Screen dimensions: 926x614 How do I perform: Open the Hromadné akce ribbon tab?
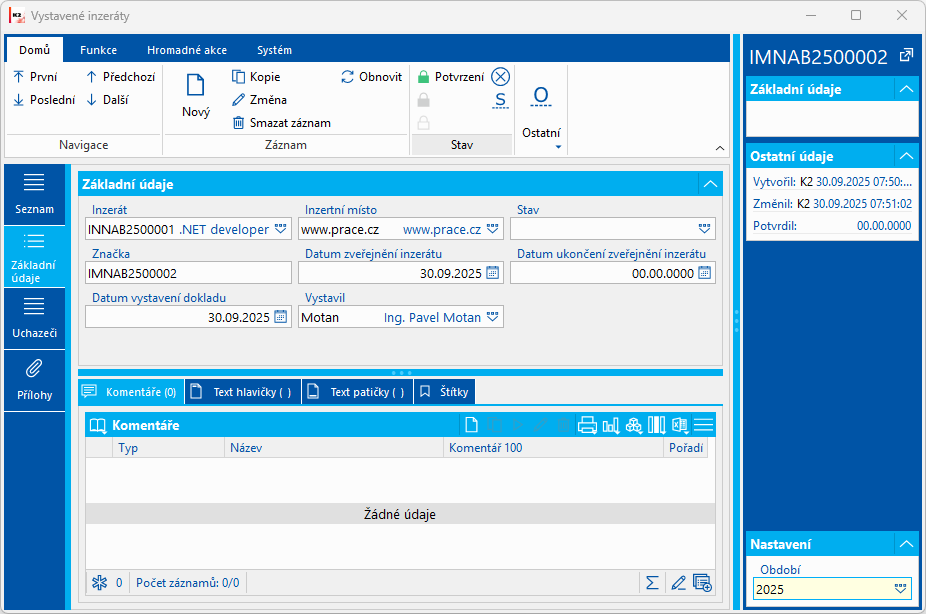click(x=187, y=50)
